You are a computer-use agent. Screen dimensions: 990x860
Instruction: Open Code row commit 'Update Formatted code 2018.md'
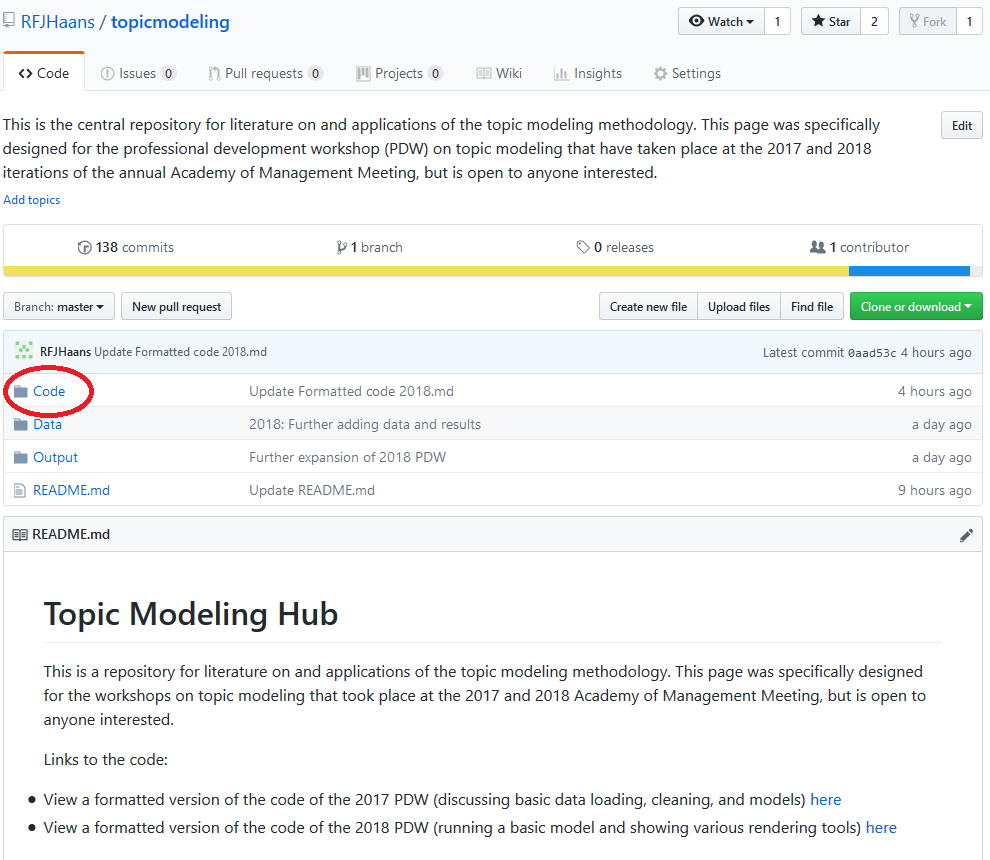(x=351, y=391)
